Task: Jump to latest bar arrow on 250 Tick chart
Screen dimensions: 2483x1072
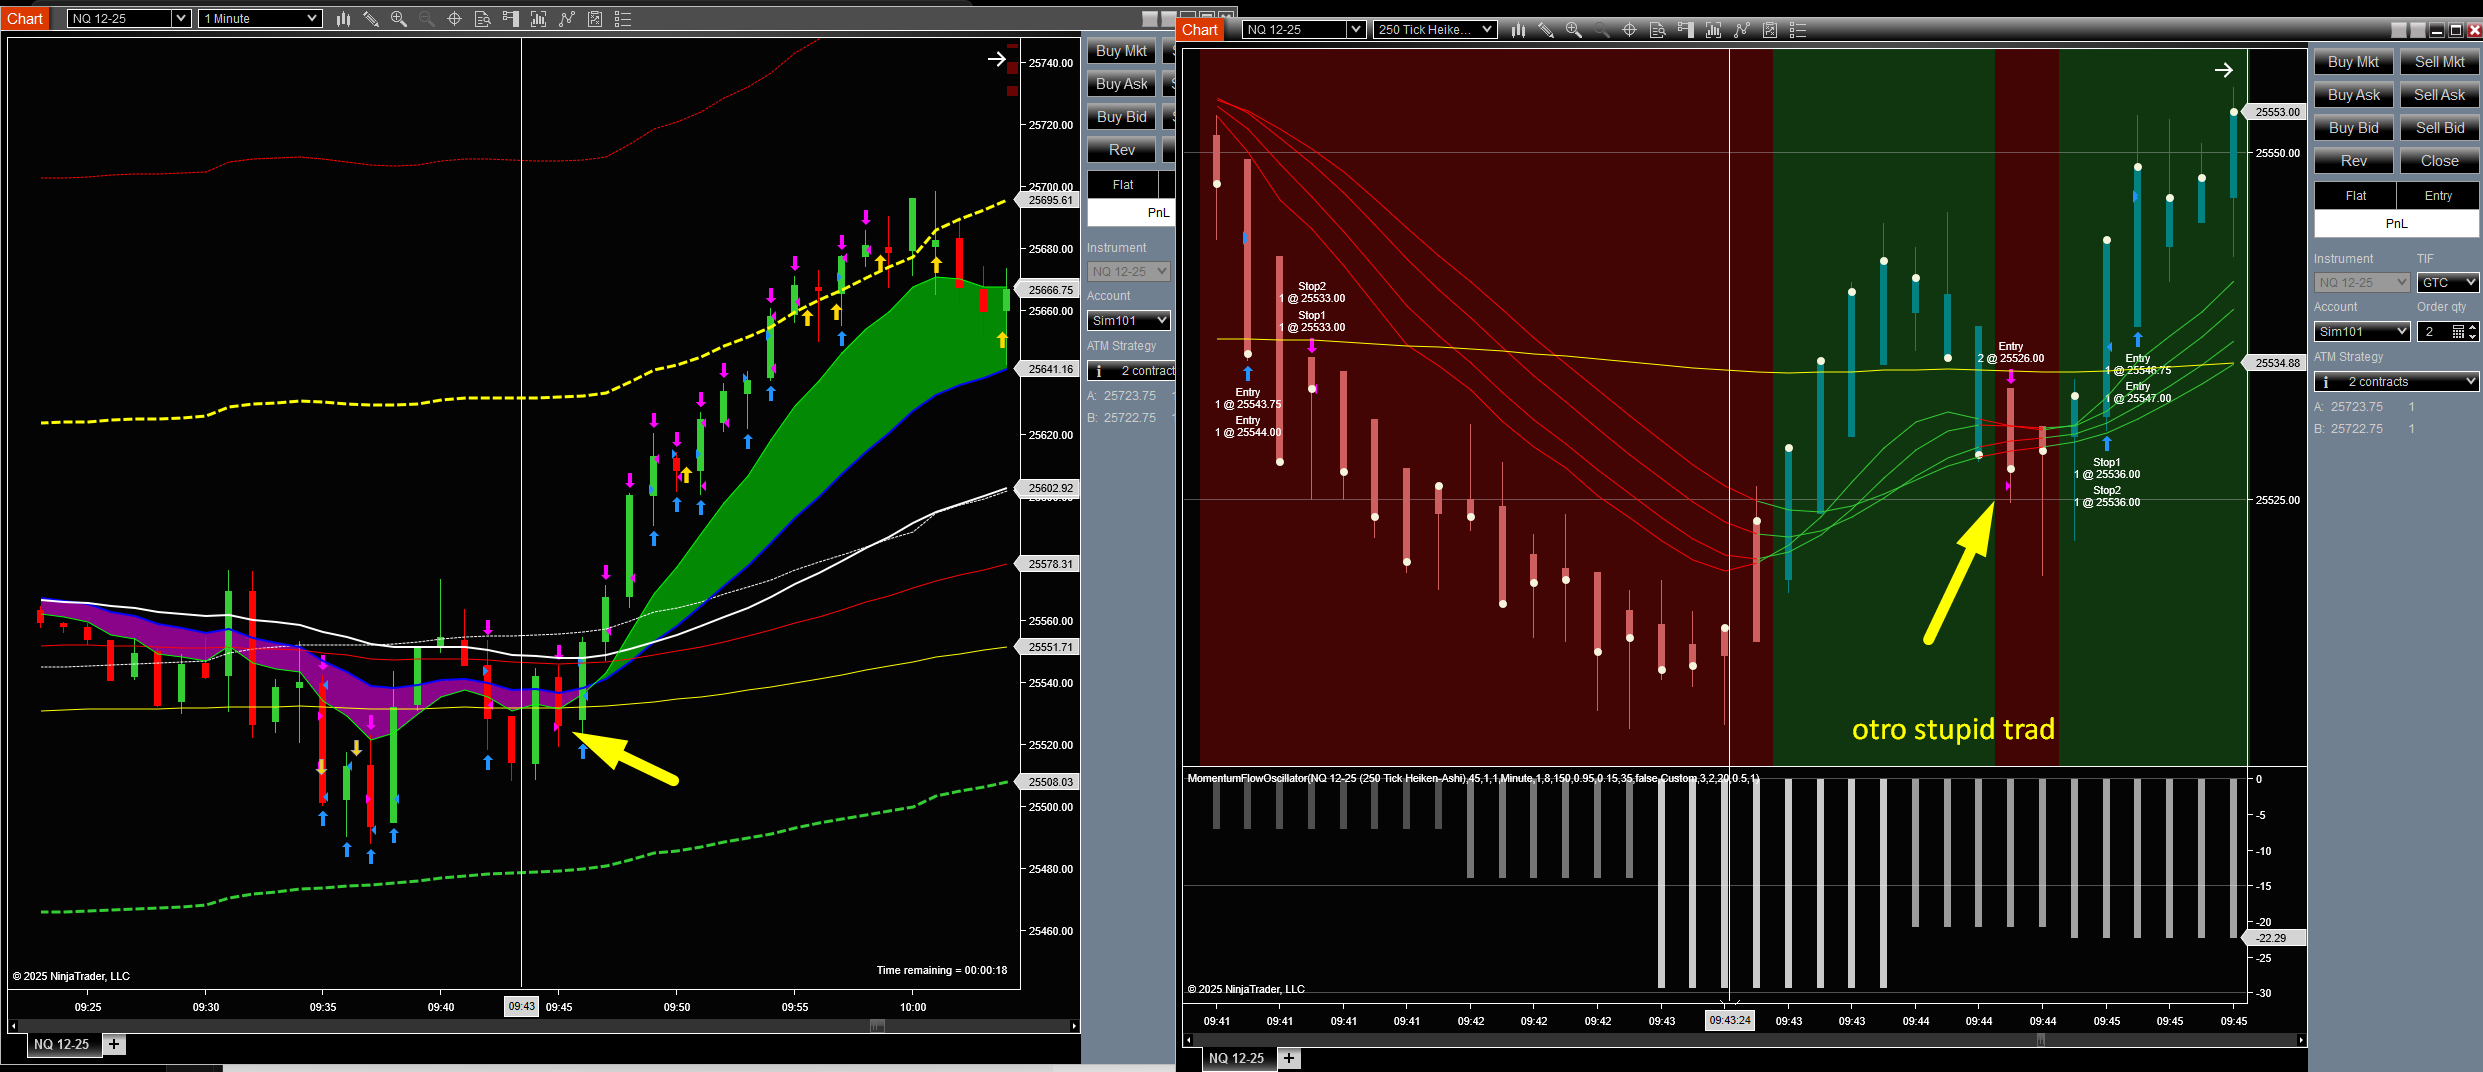Action: point(2223,70)
